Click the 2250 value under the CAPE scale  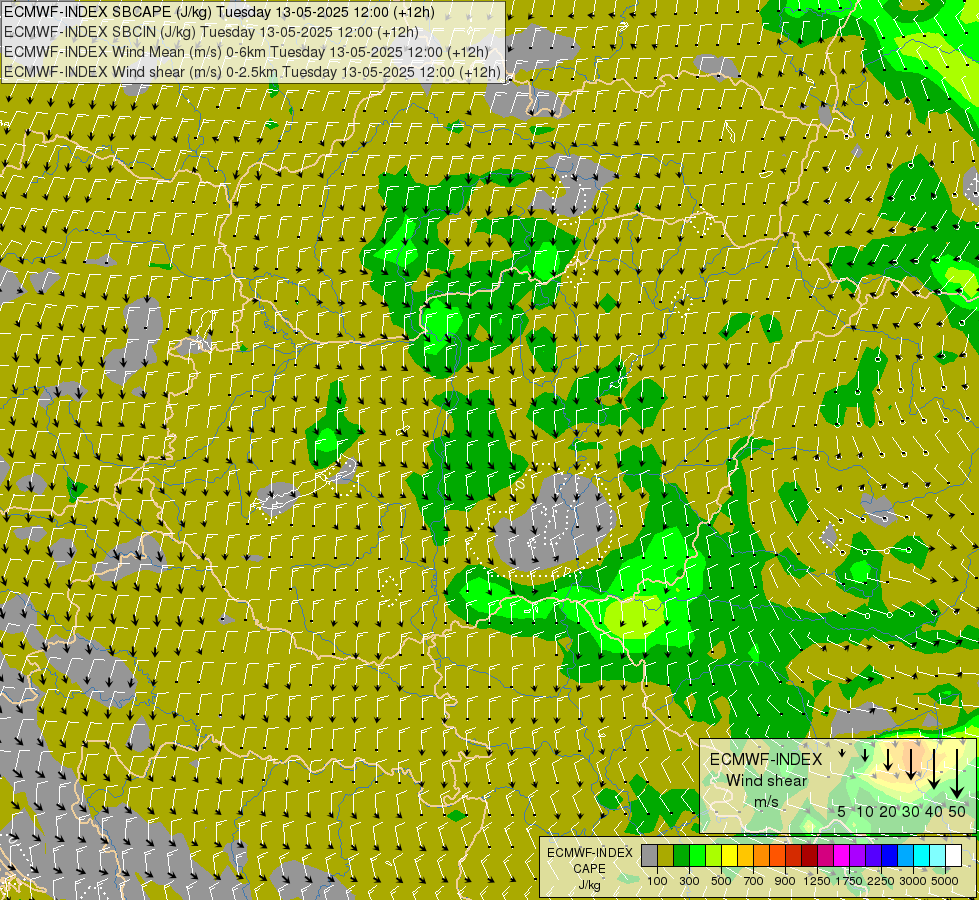pos(880,881)
